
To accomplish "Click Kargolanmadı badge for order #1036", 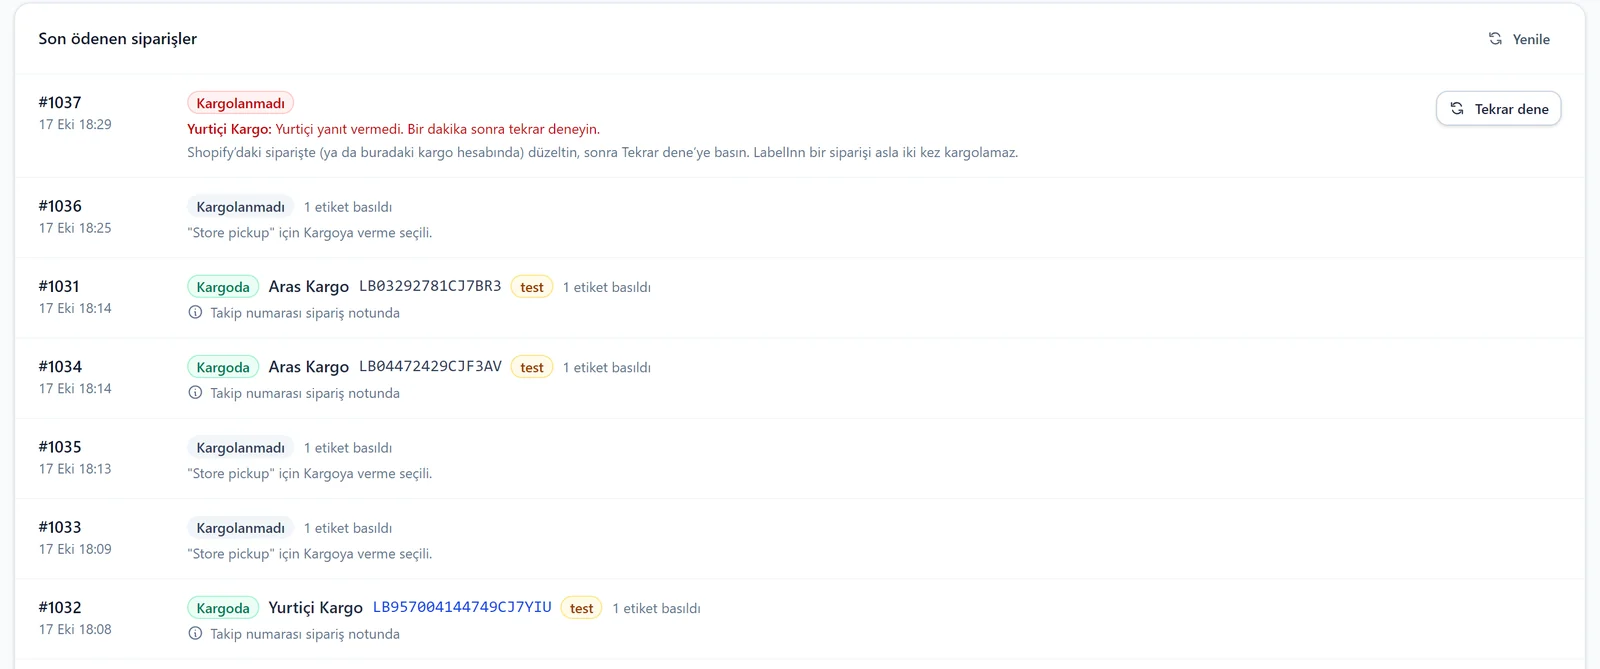I will [240, 207].
